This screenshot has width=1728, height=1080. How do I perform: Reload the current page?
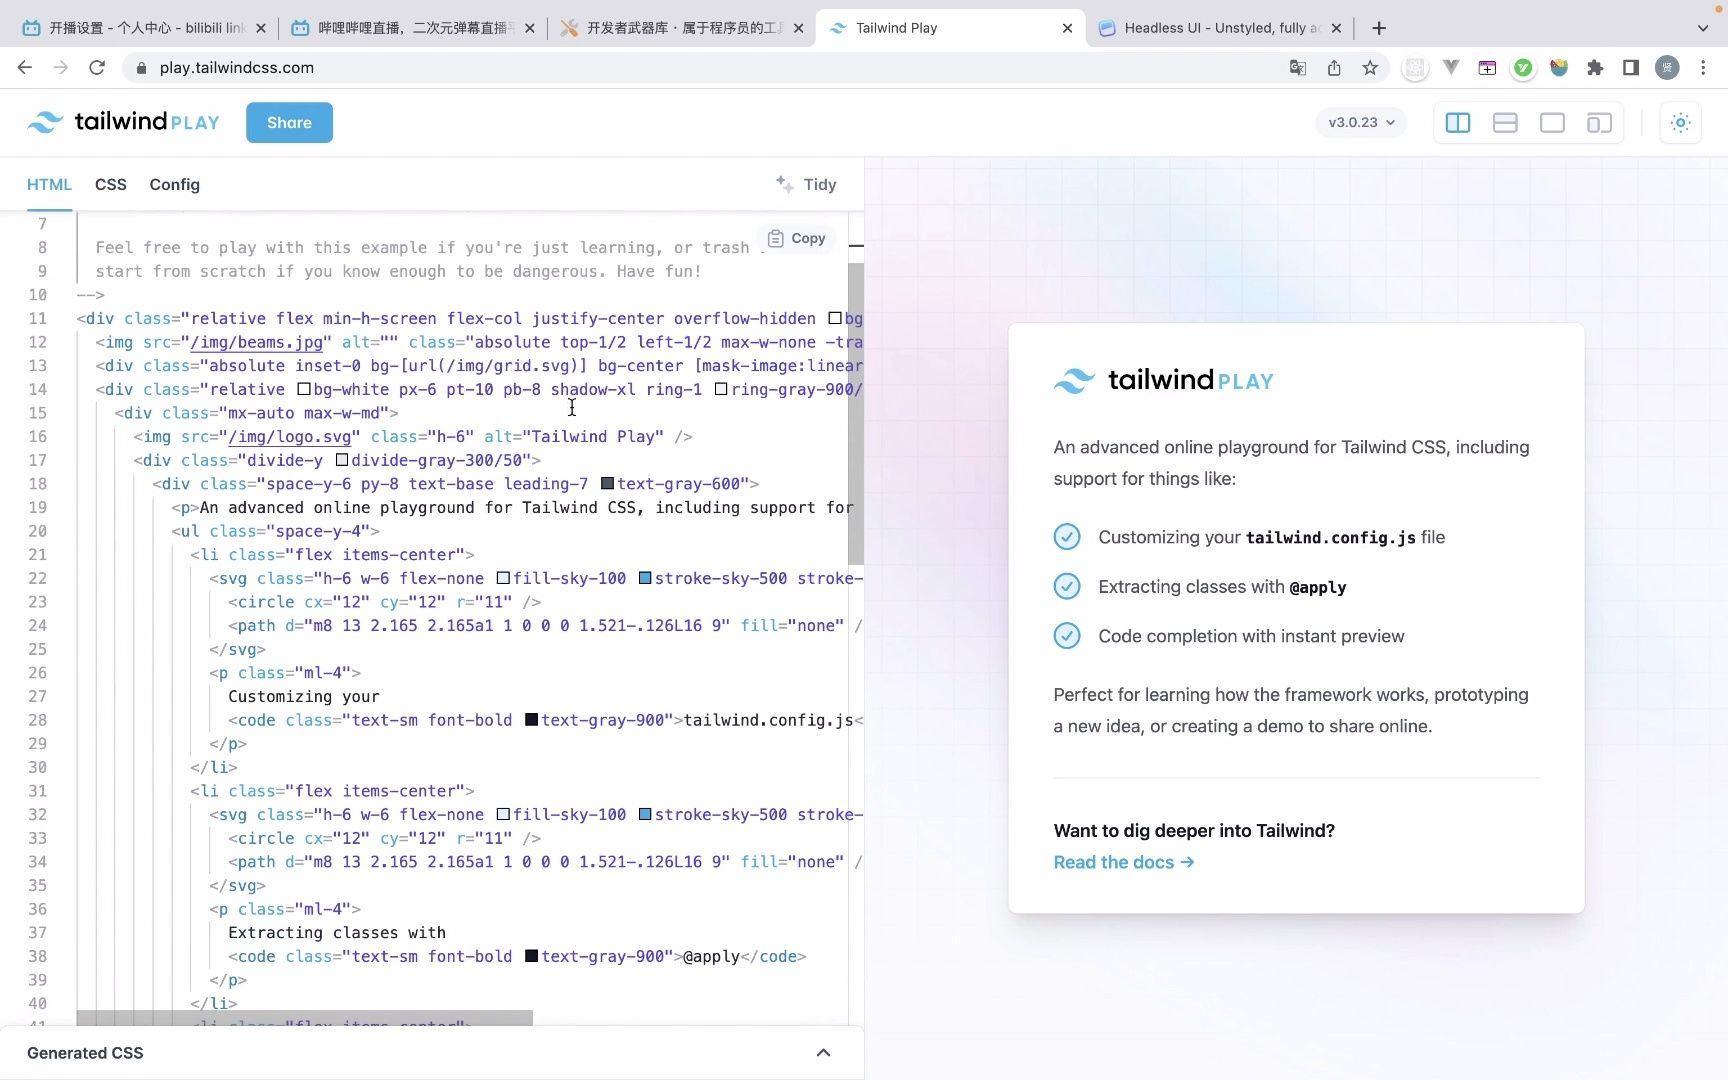pos(97,67)
